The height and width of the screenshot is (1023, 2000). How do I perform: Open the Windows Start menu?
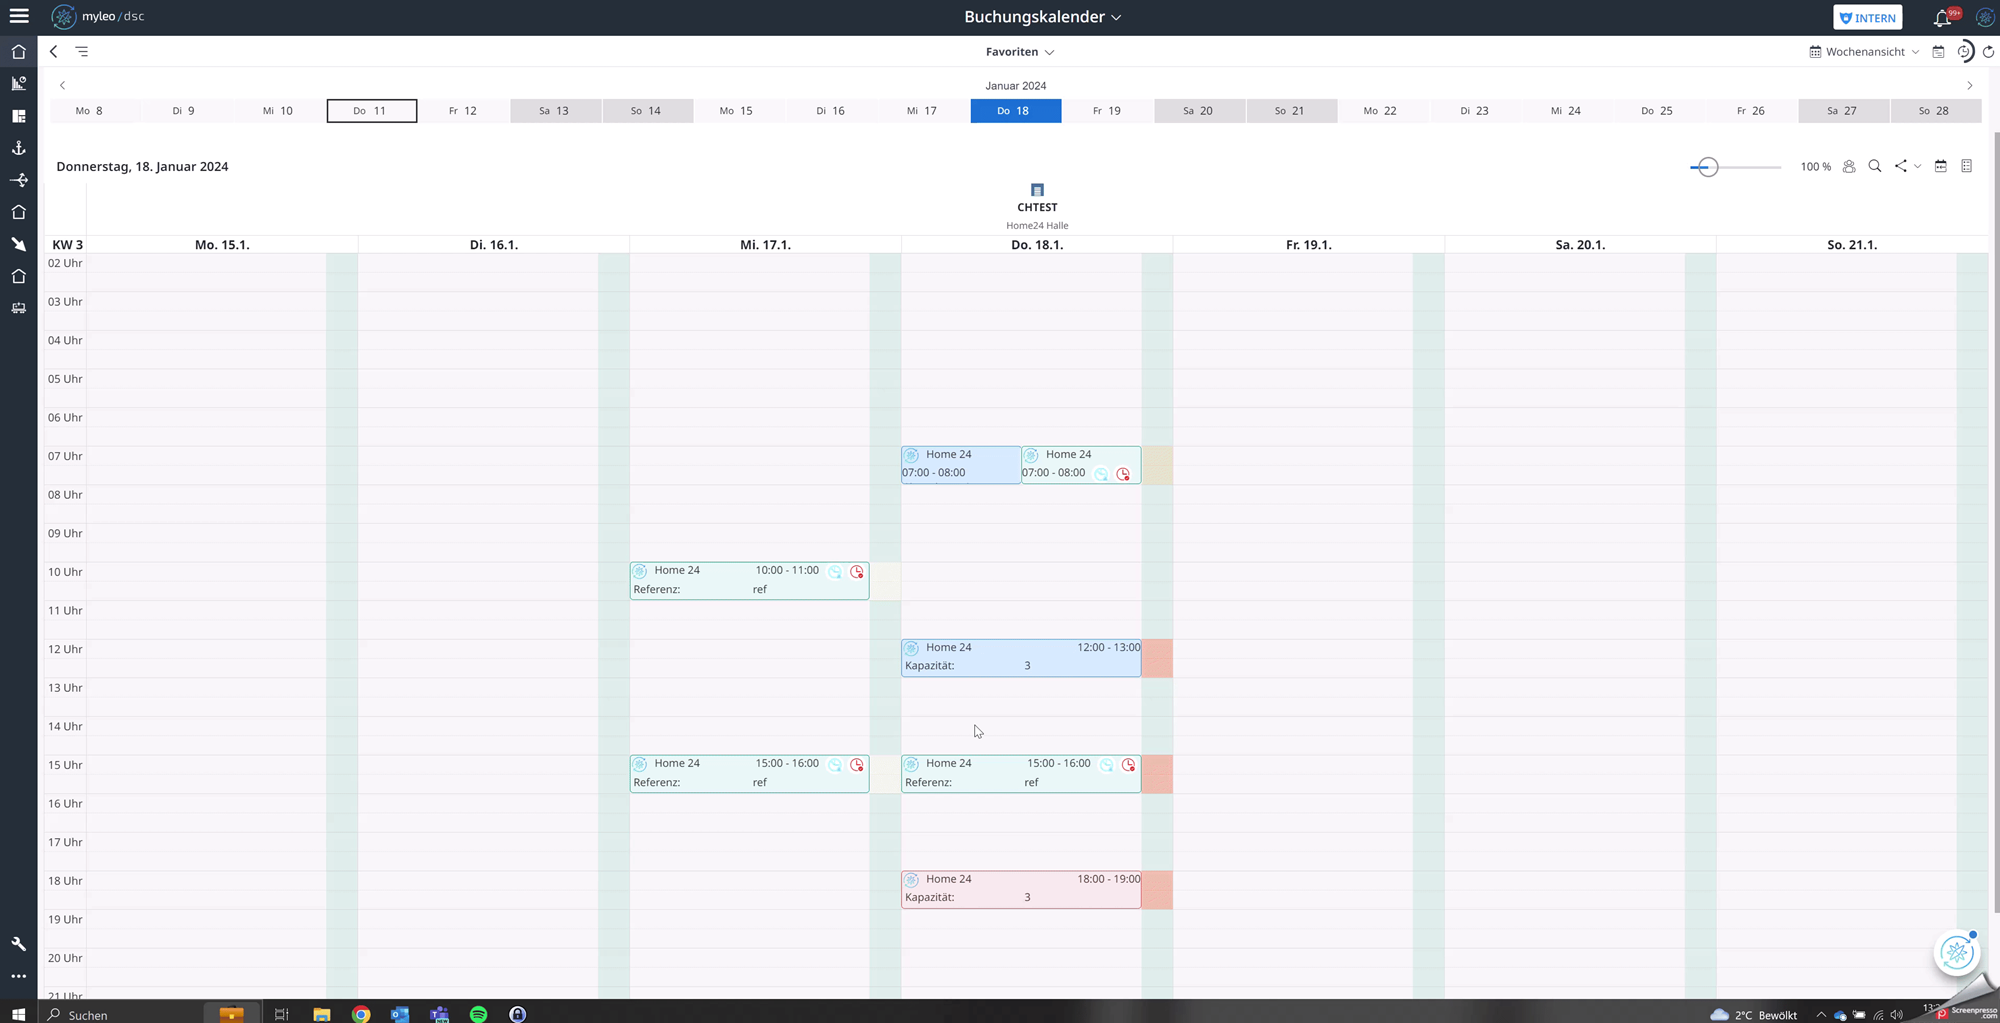[19, 1014]
